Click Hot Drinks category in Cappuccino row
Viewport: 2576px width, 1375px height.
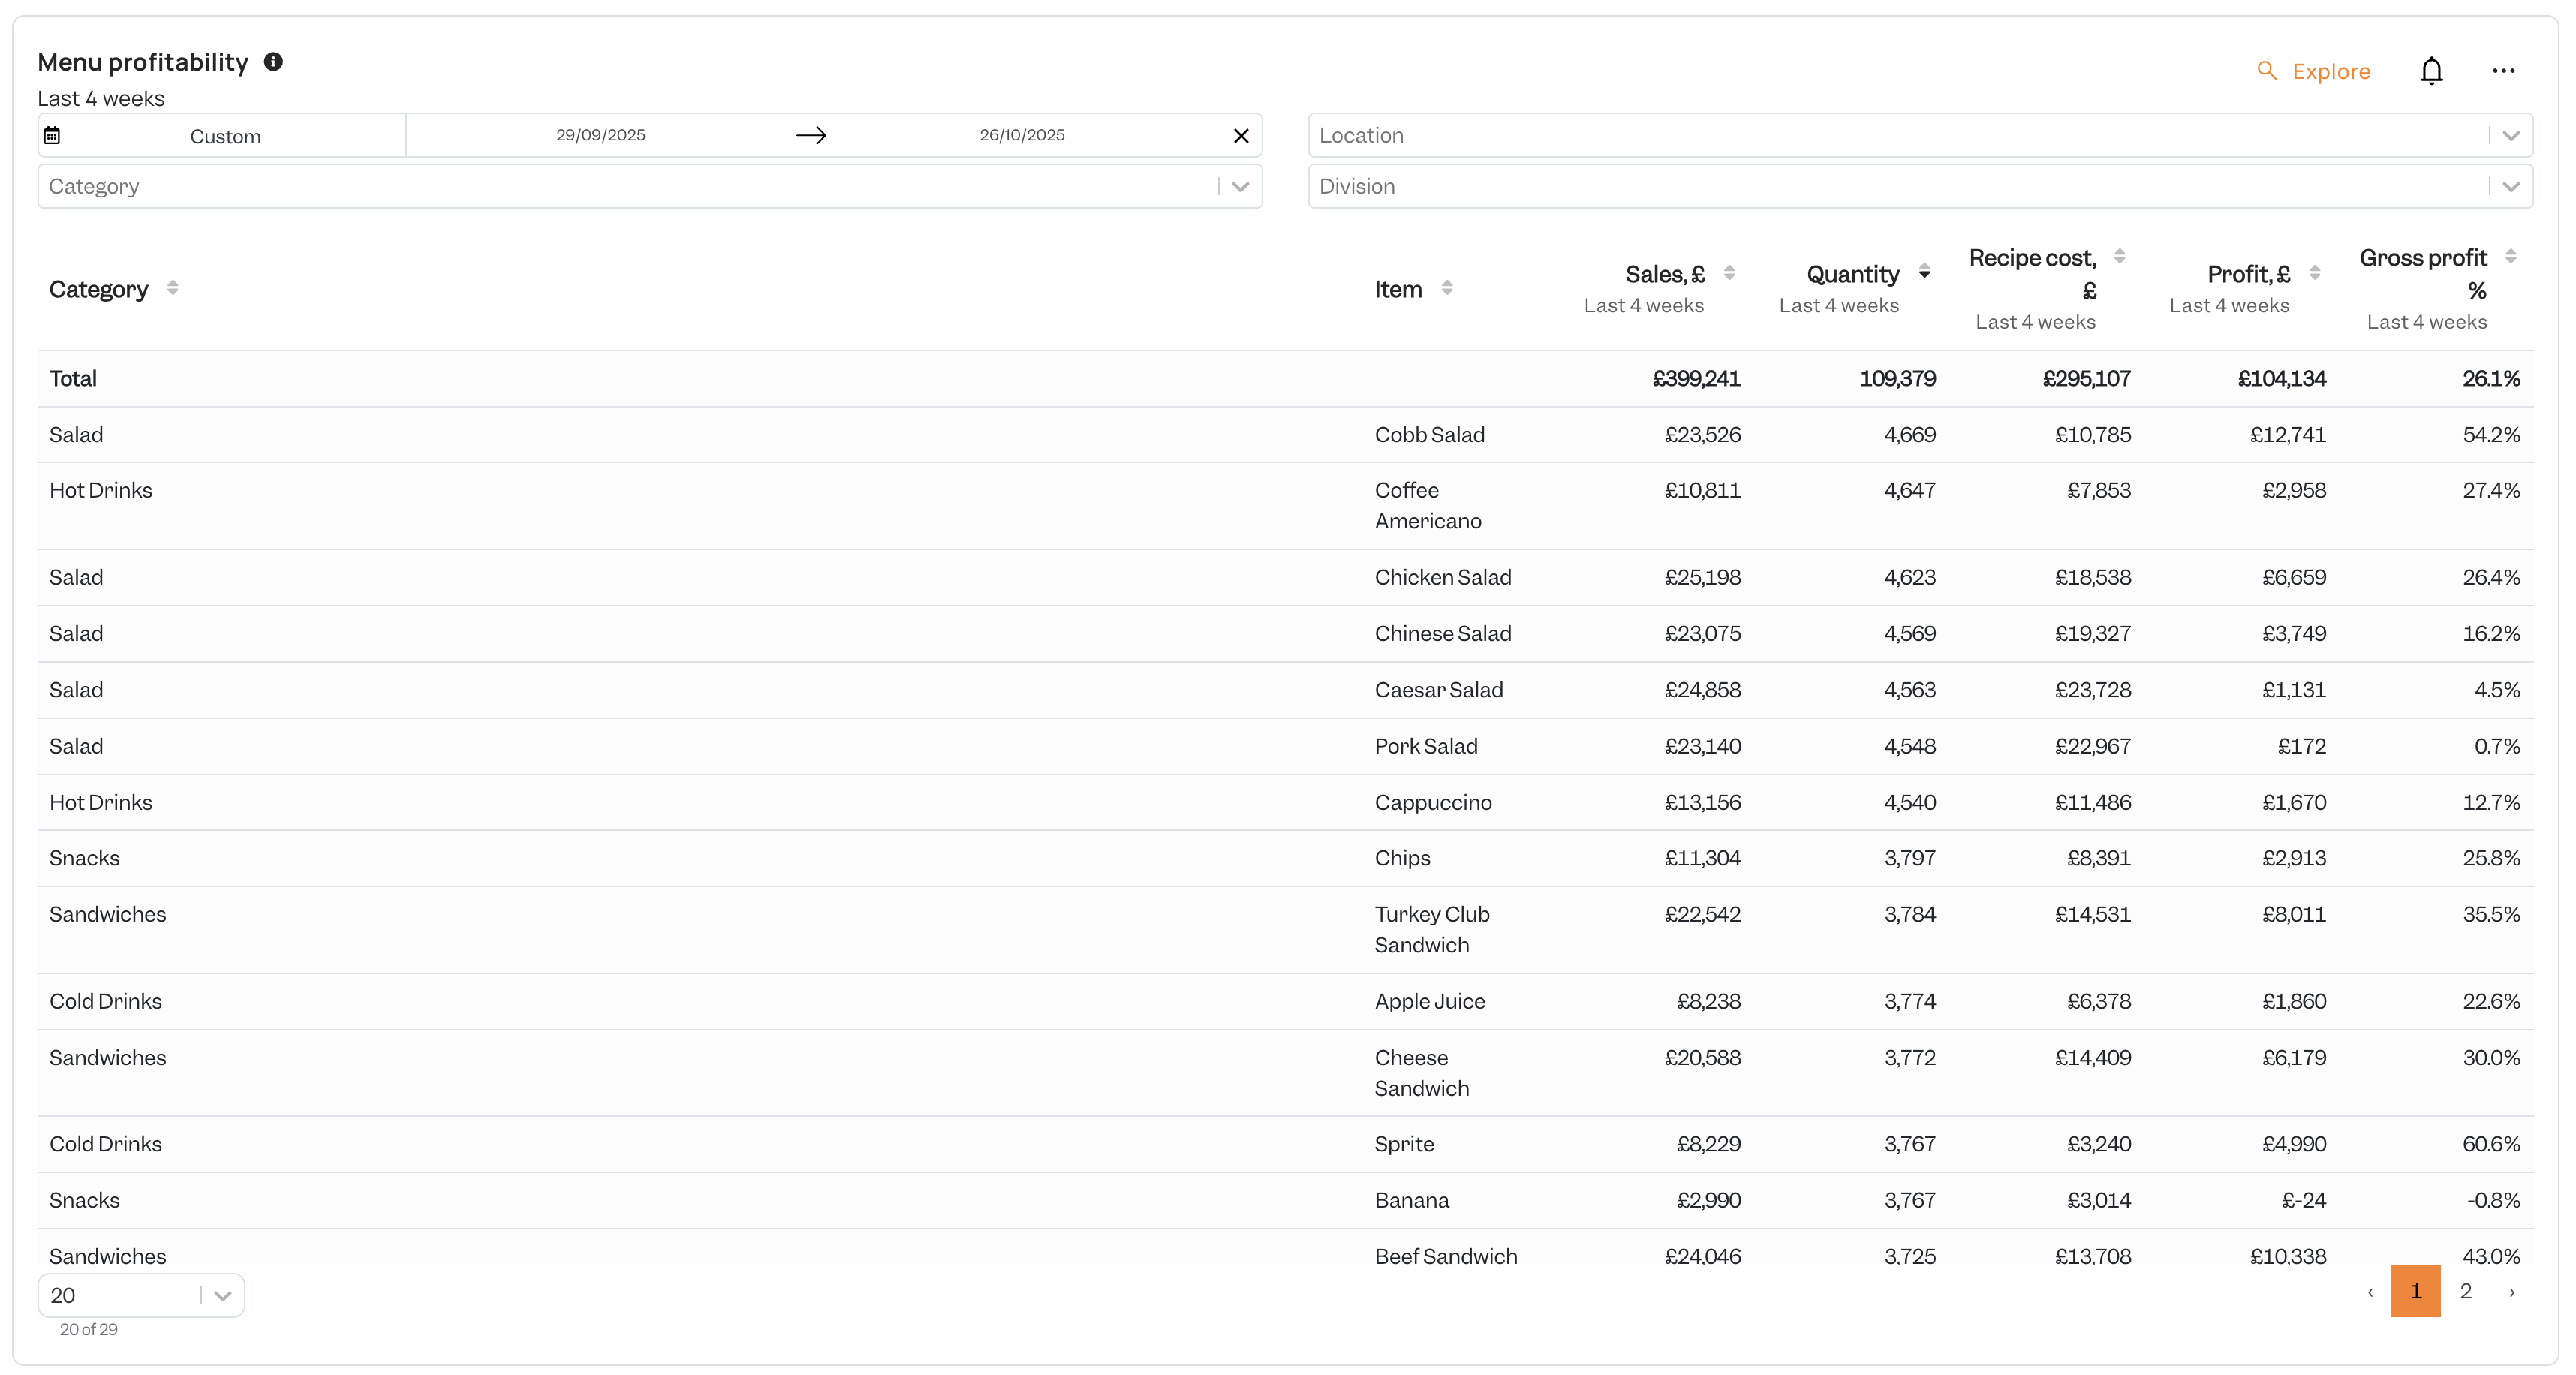(x=100, y=802)
